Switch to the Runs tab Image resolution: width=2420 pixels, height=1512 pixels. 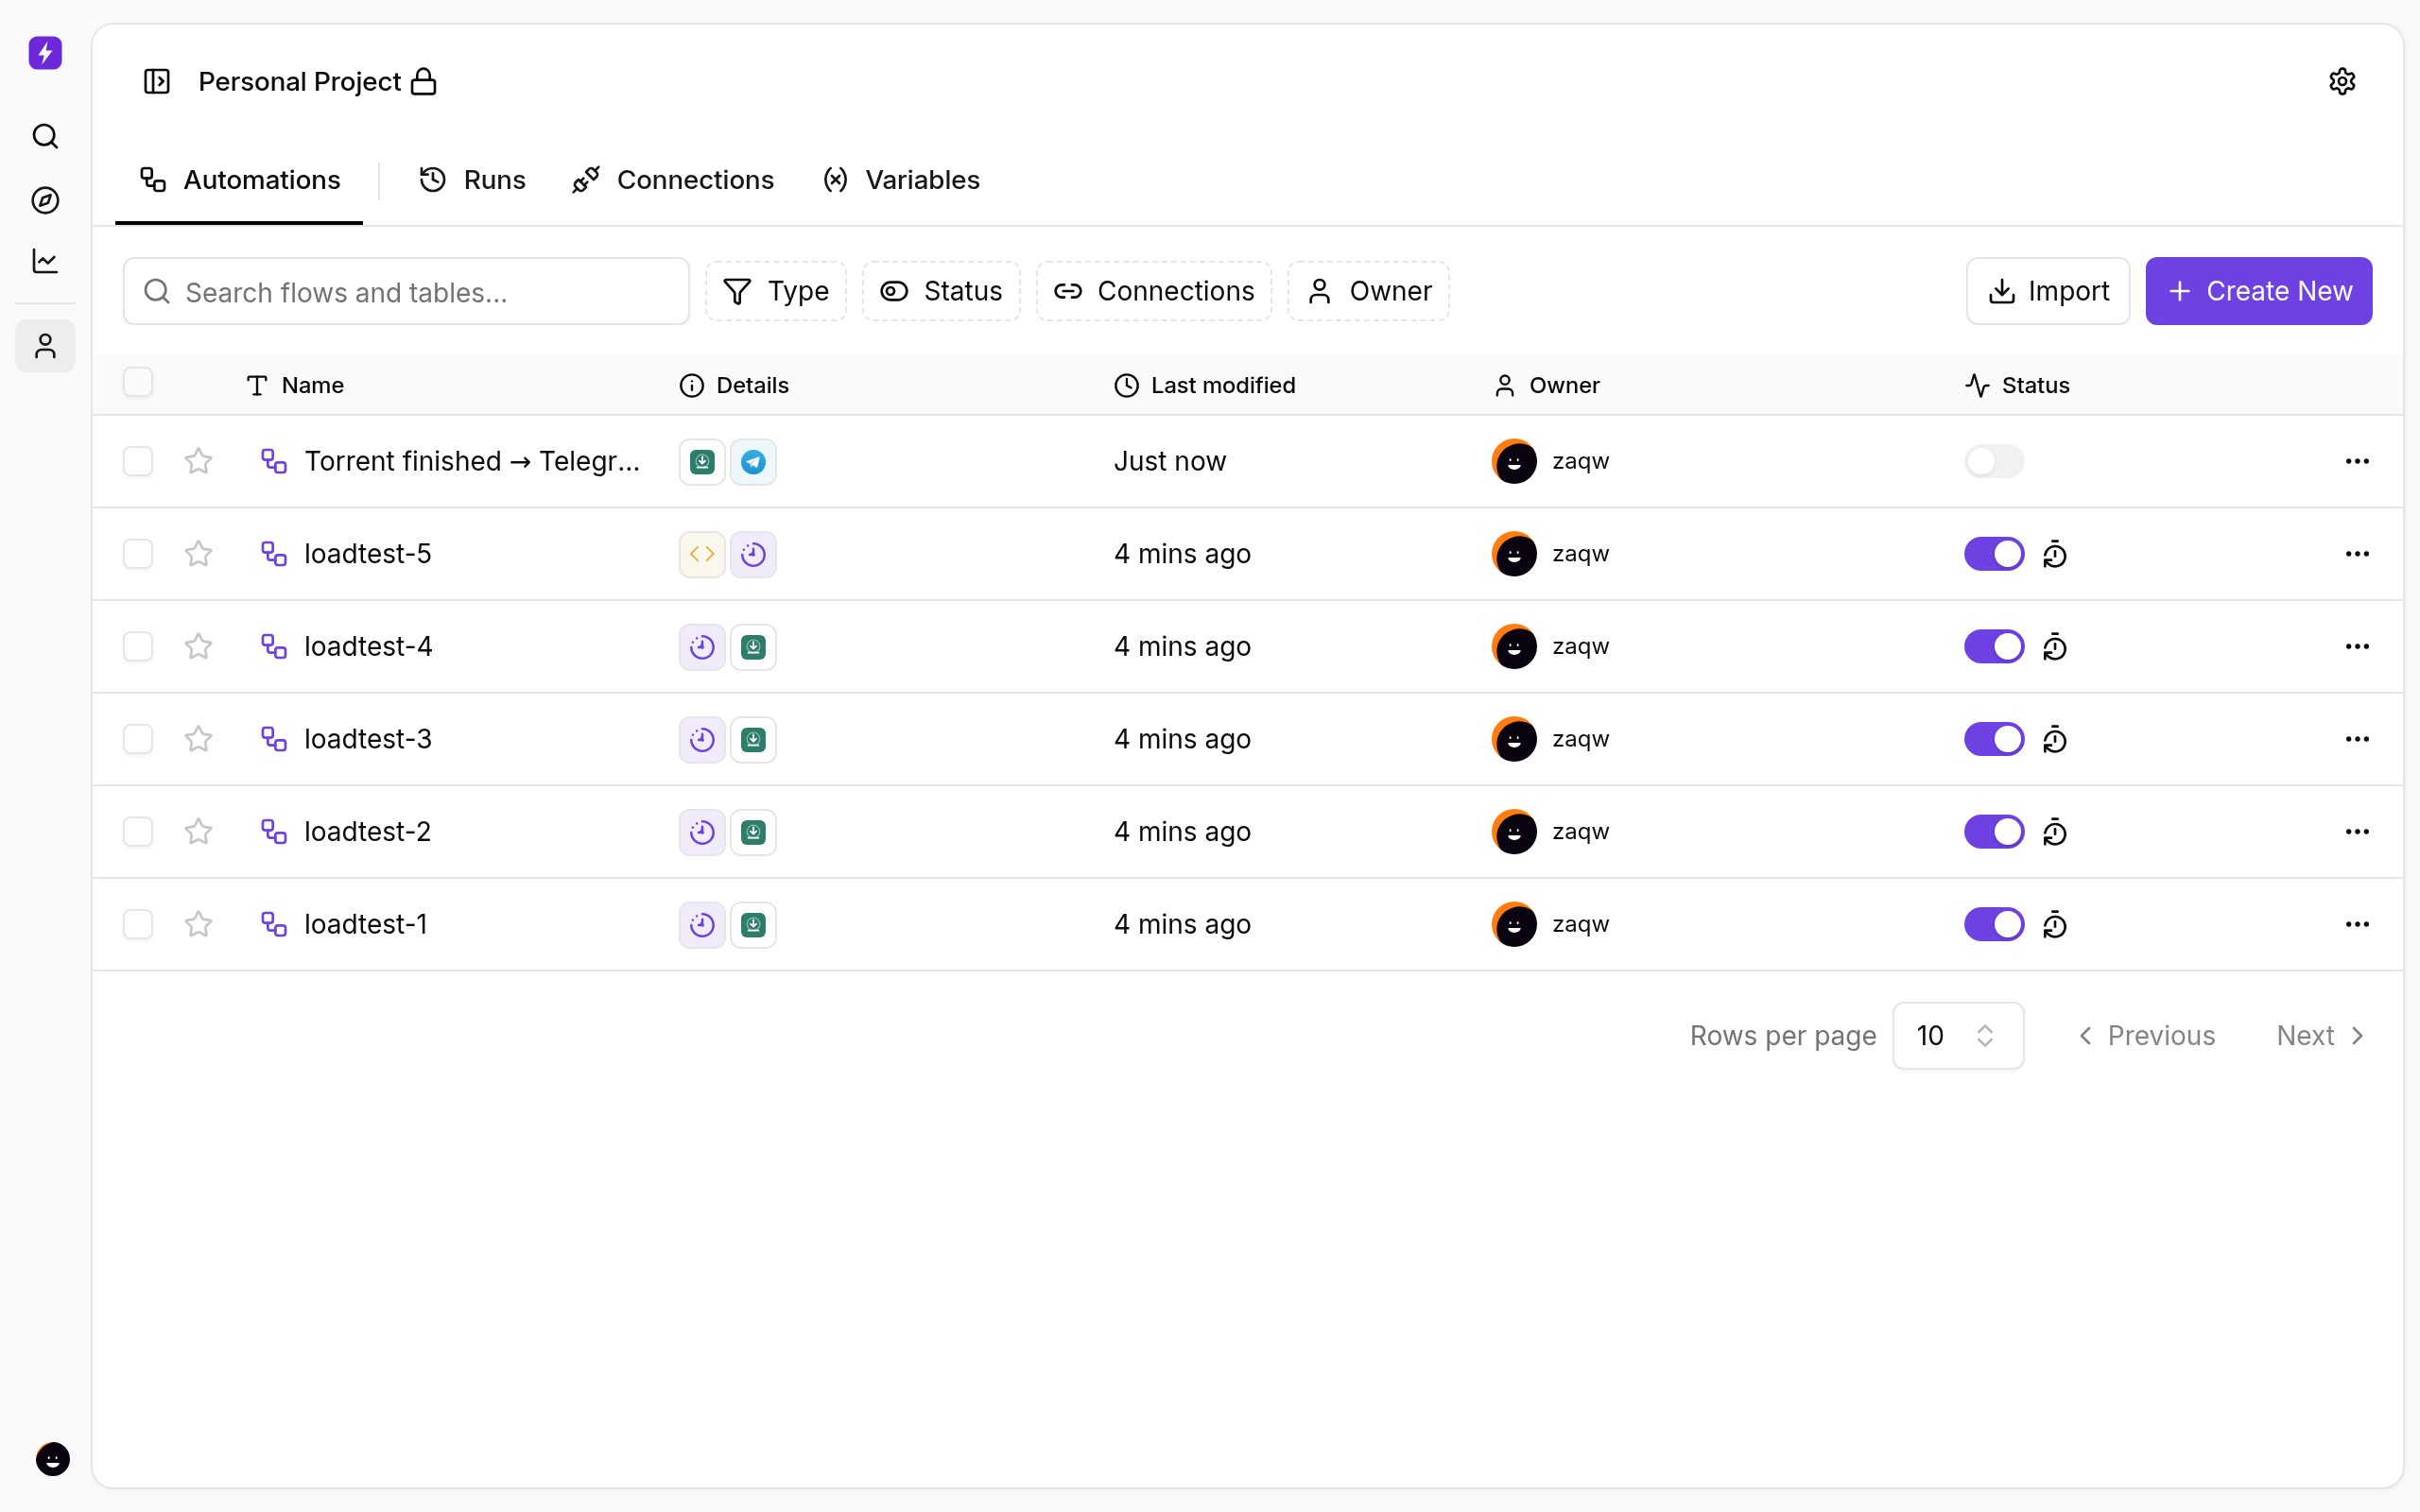pyautogui.click(x=472, y=180)
